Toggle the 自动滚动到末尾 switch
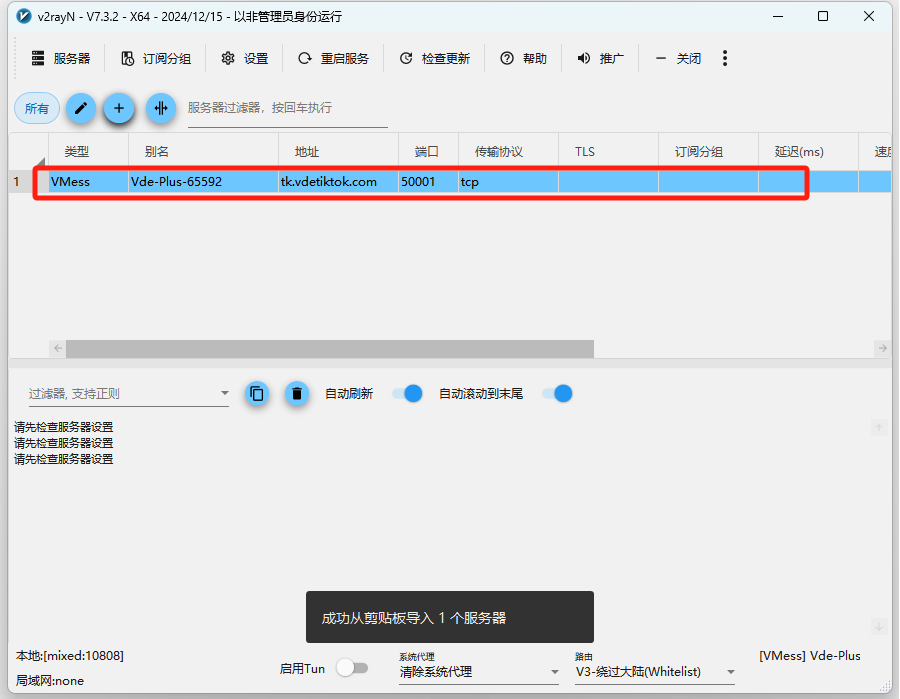The image size is (900, 699). click(x=557, y=394)
